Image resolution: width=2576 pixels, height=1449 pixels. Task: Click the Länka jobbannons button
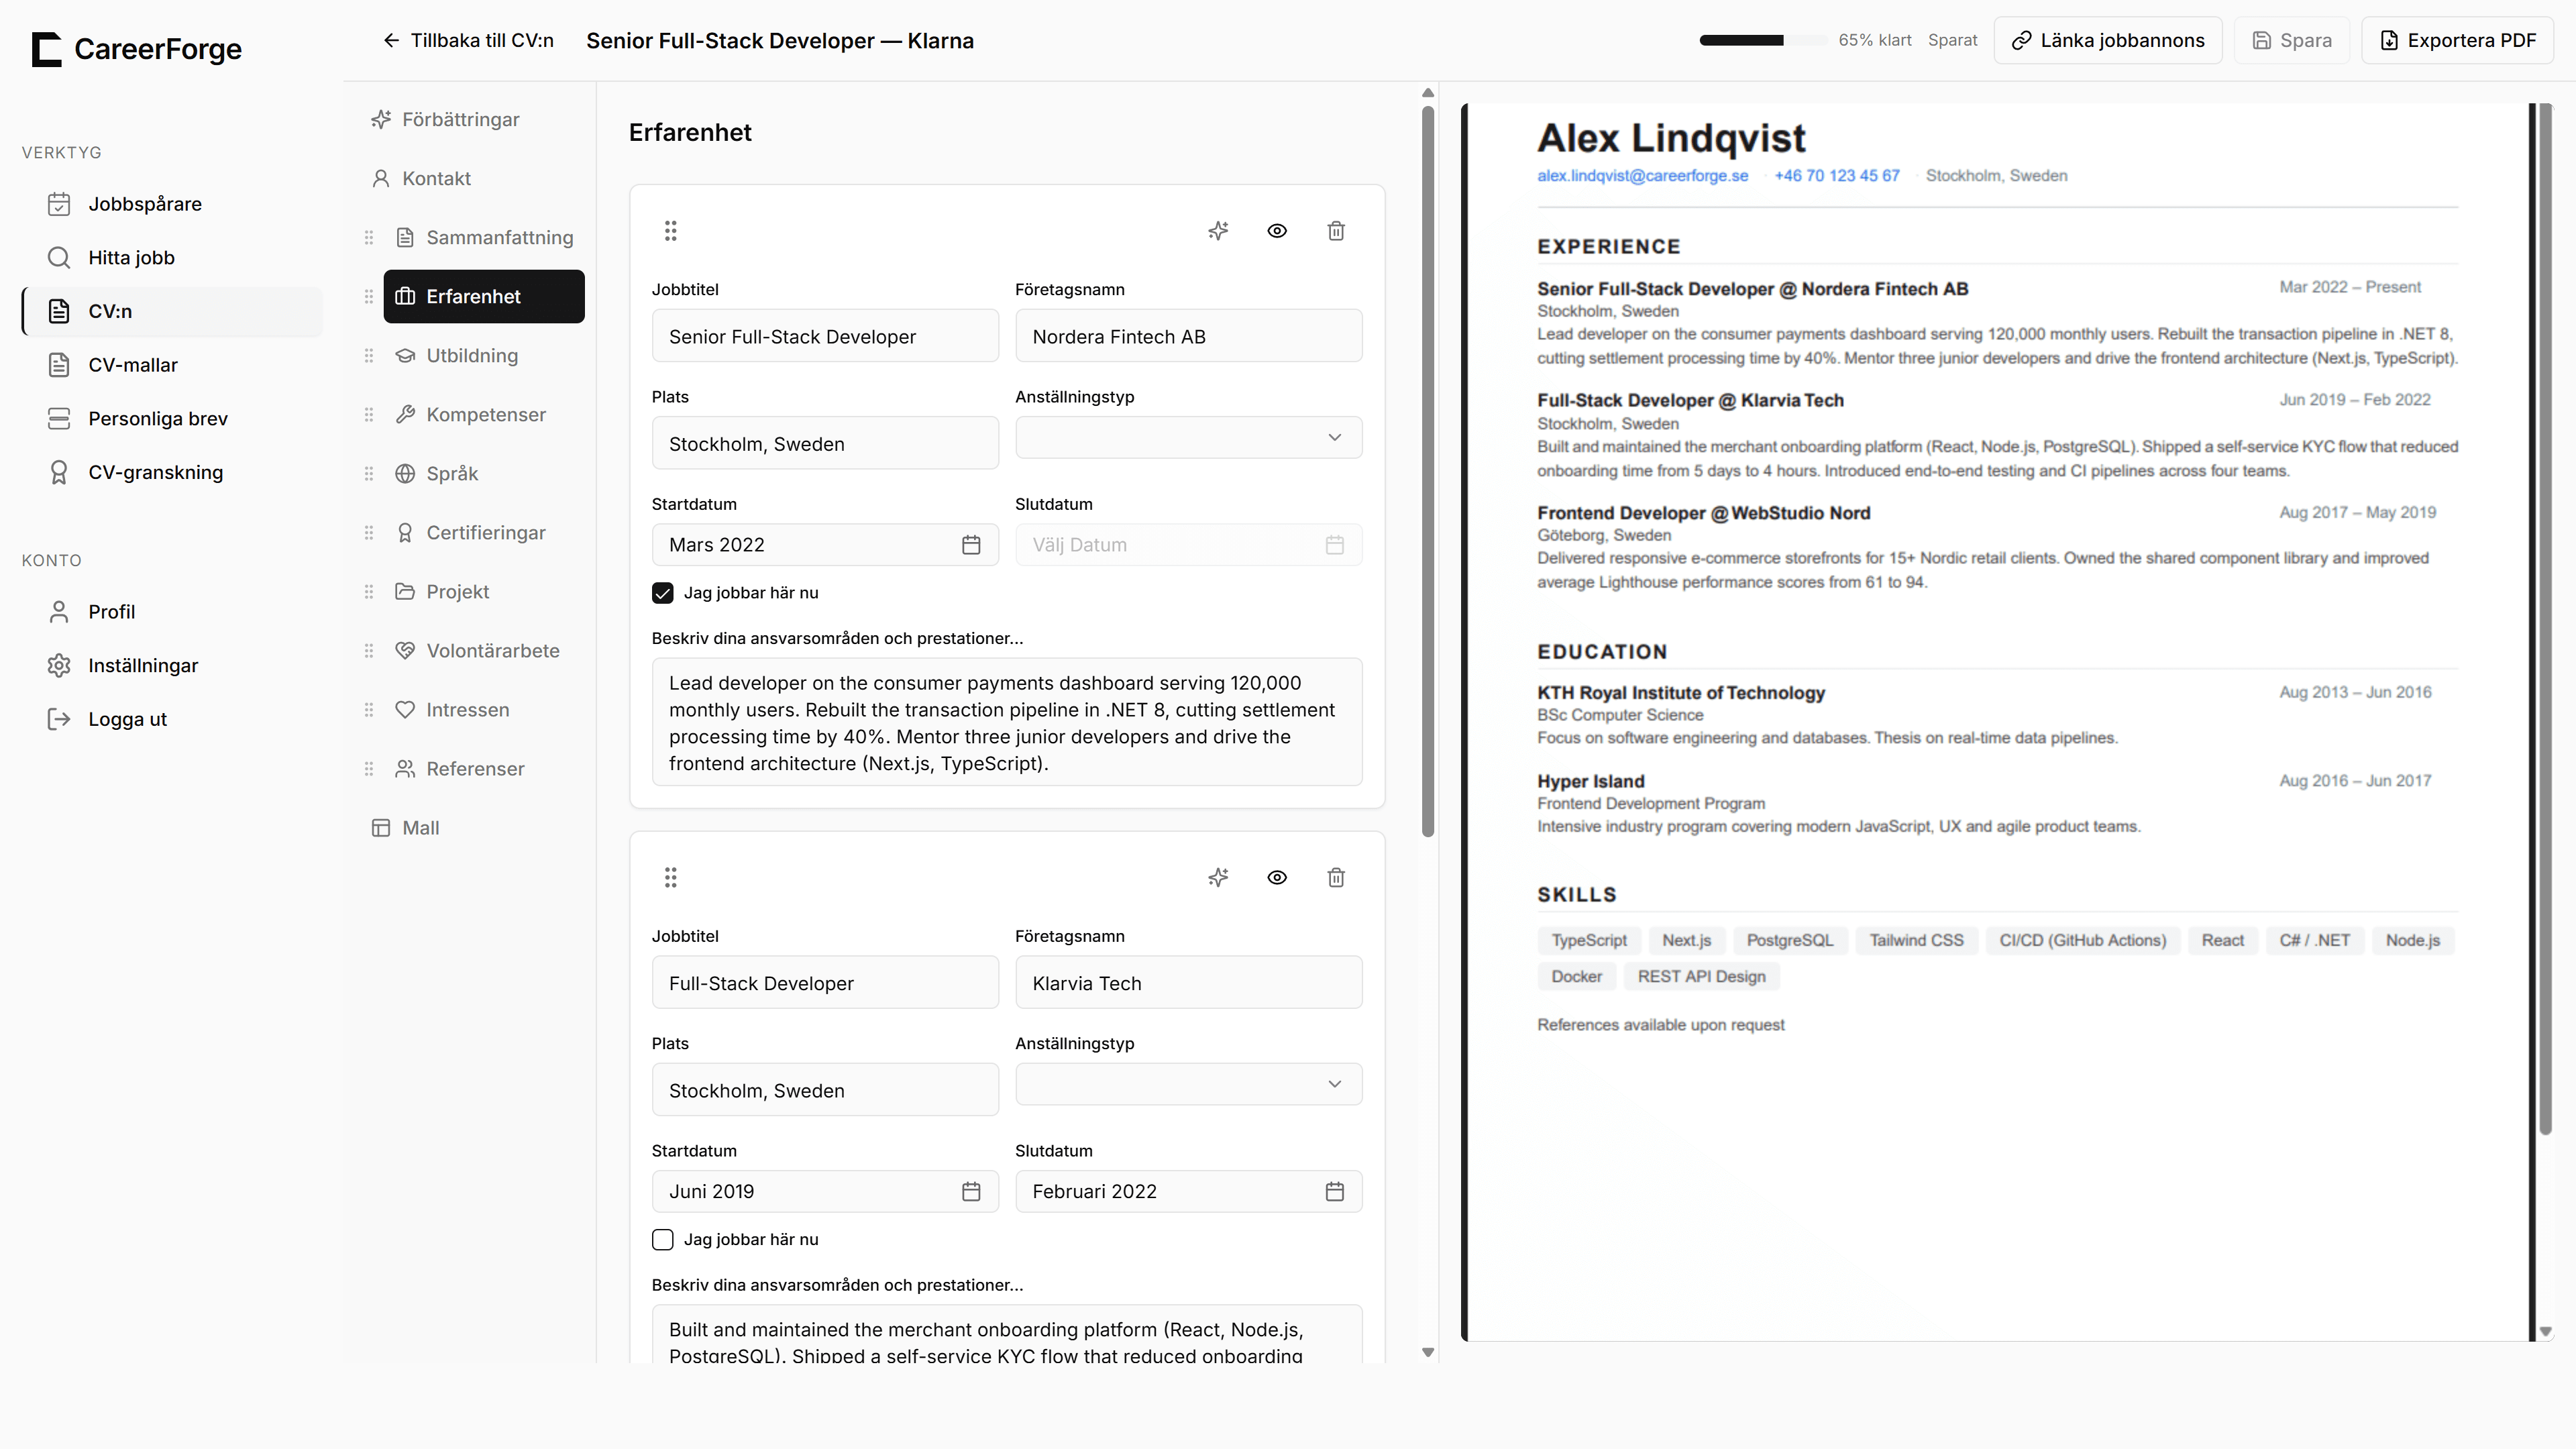coord(2108,40)
